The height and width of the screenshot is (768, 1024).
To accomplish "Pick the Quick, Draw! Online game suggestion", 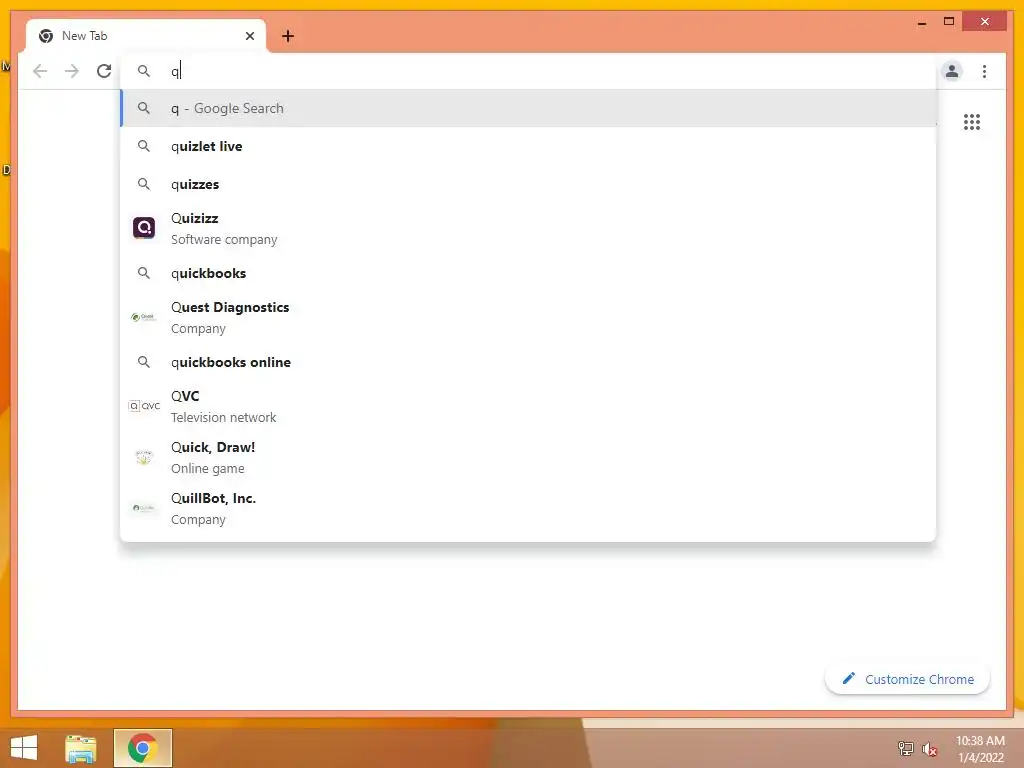I will point(528,457).
